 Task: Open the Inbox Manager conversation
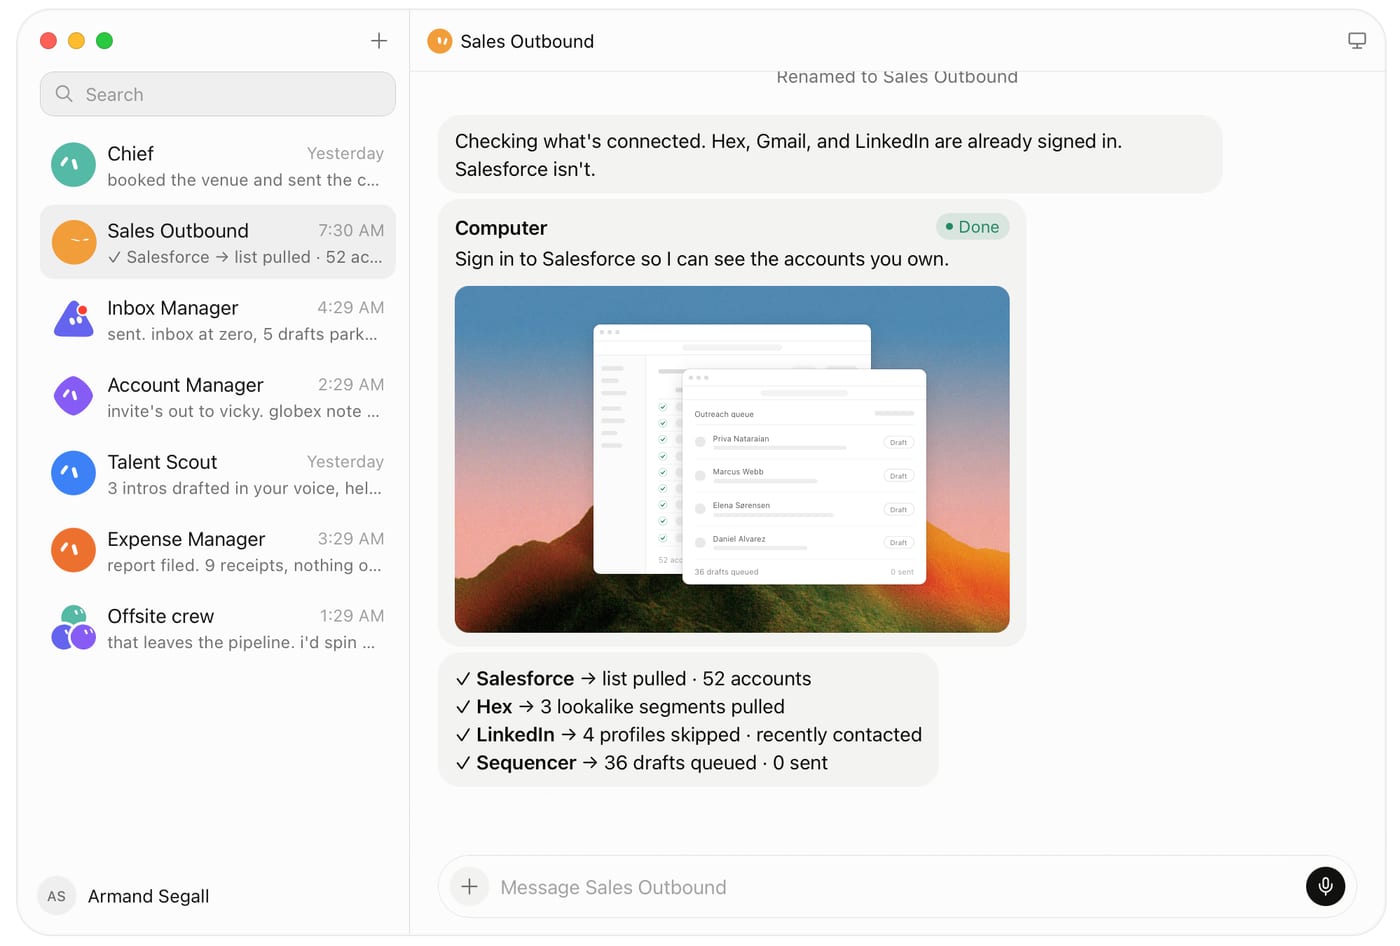pyautogui.click(x=218, y=319)
